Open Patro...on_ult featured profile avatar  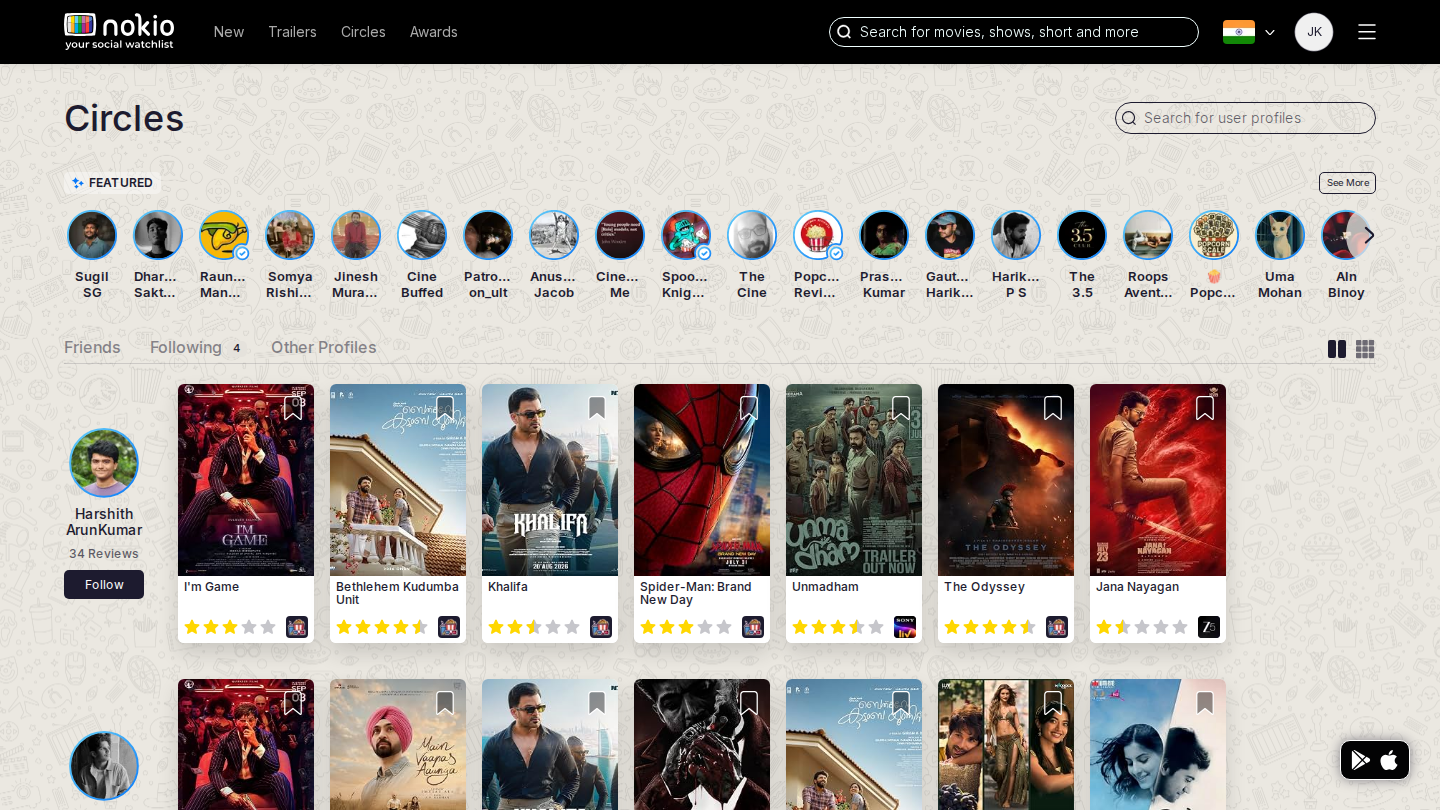488,235
